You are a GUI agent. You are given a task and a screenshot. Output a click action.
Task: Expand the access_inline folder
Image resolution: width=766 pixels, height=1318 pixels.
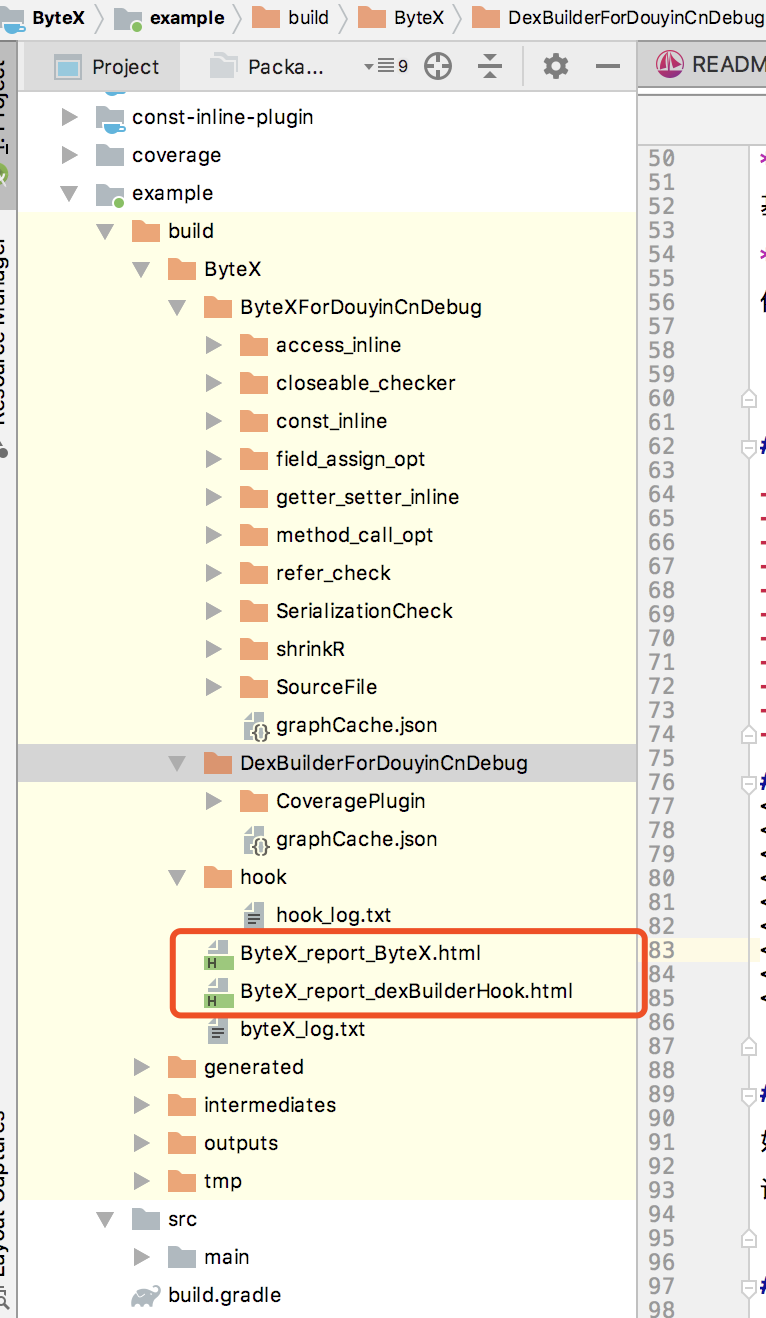[x=213, y=346]
